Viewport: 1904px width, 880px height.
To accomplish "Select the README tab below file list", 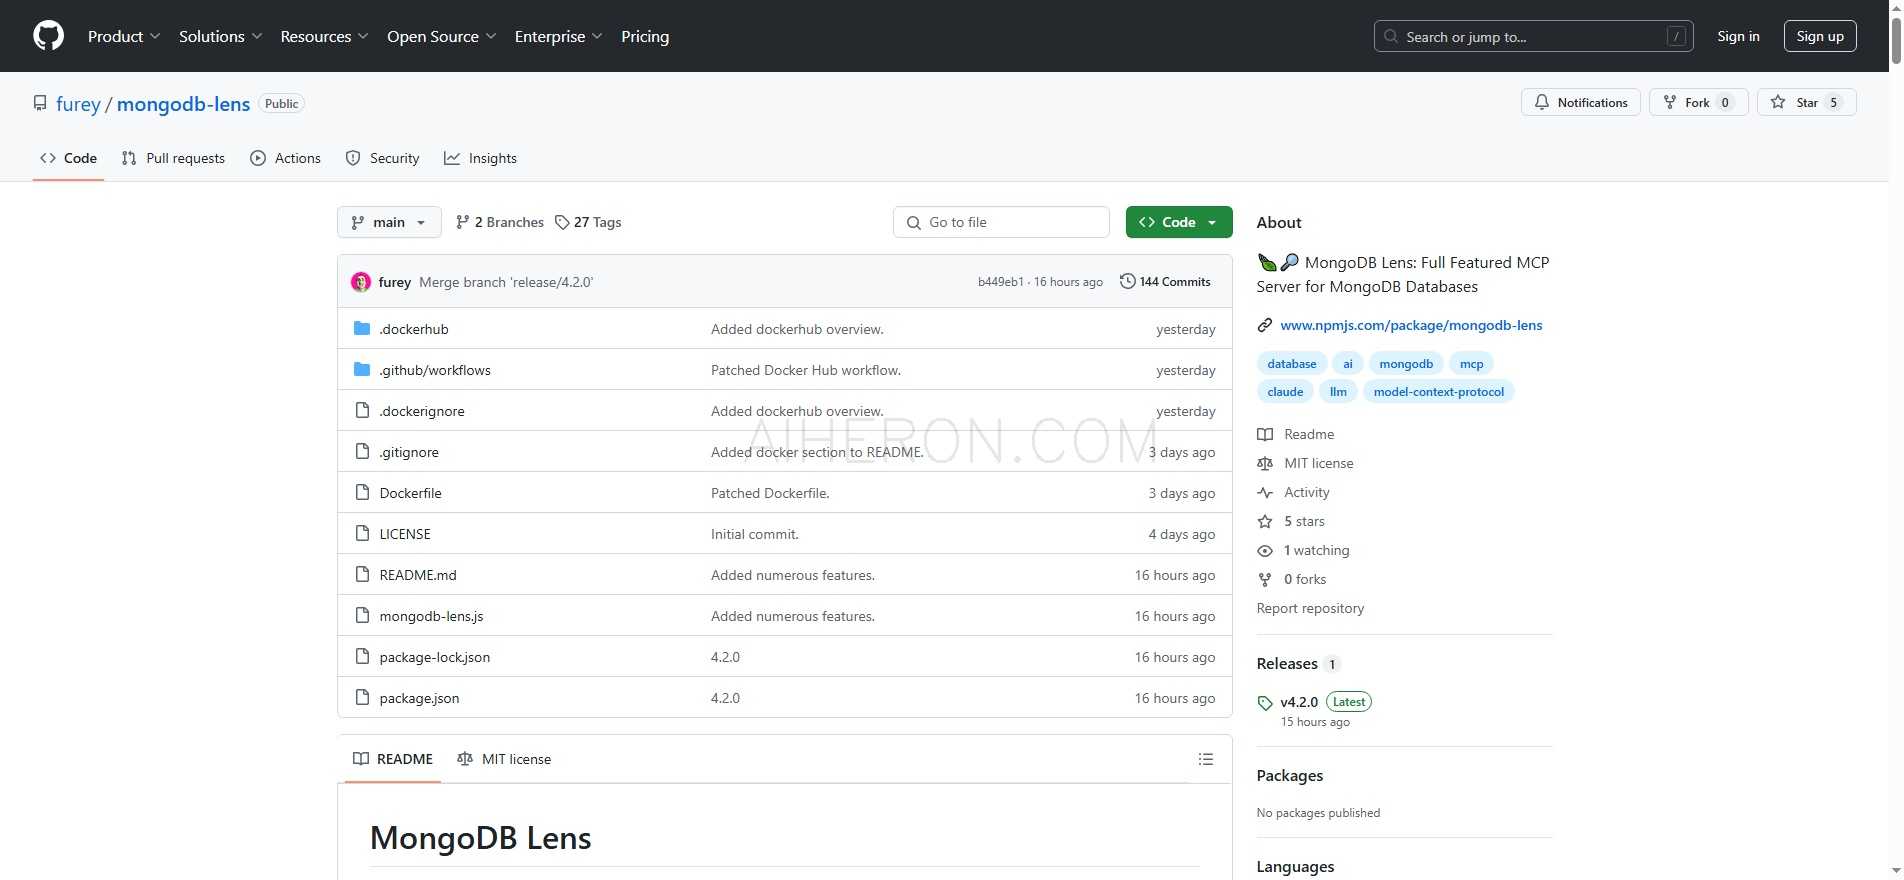I will [x=393, y=759].
